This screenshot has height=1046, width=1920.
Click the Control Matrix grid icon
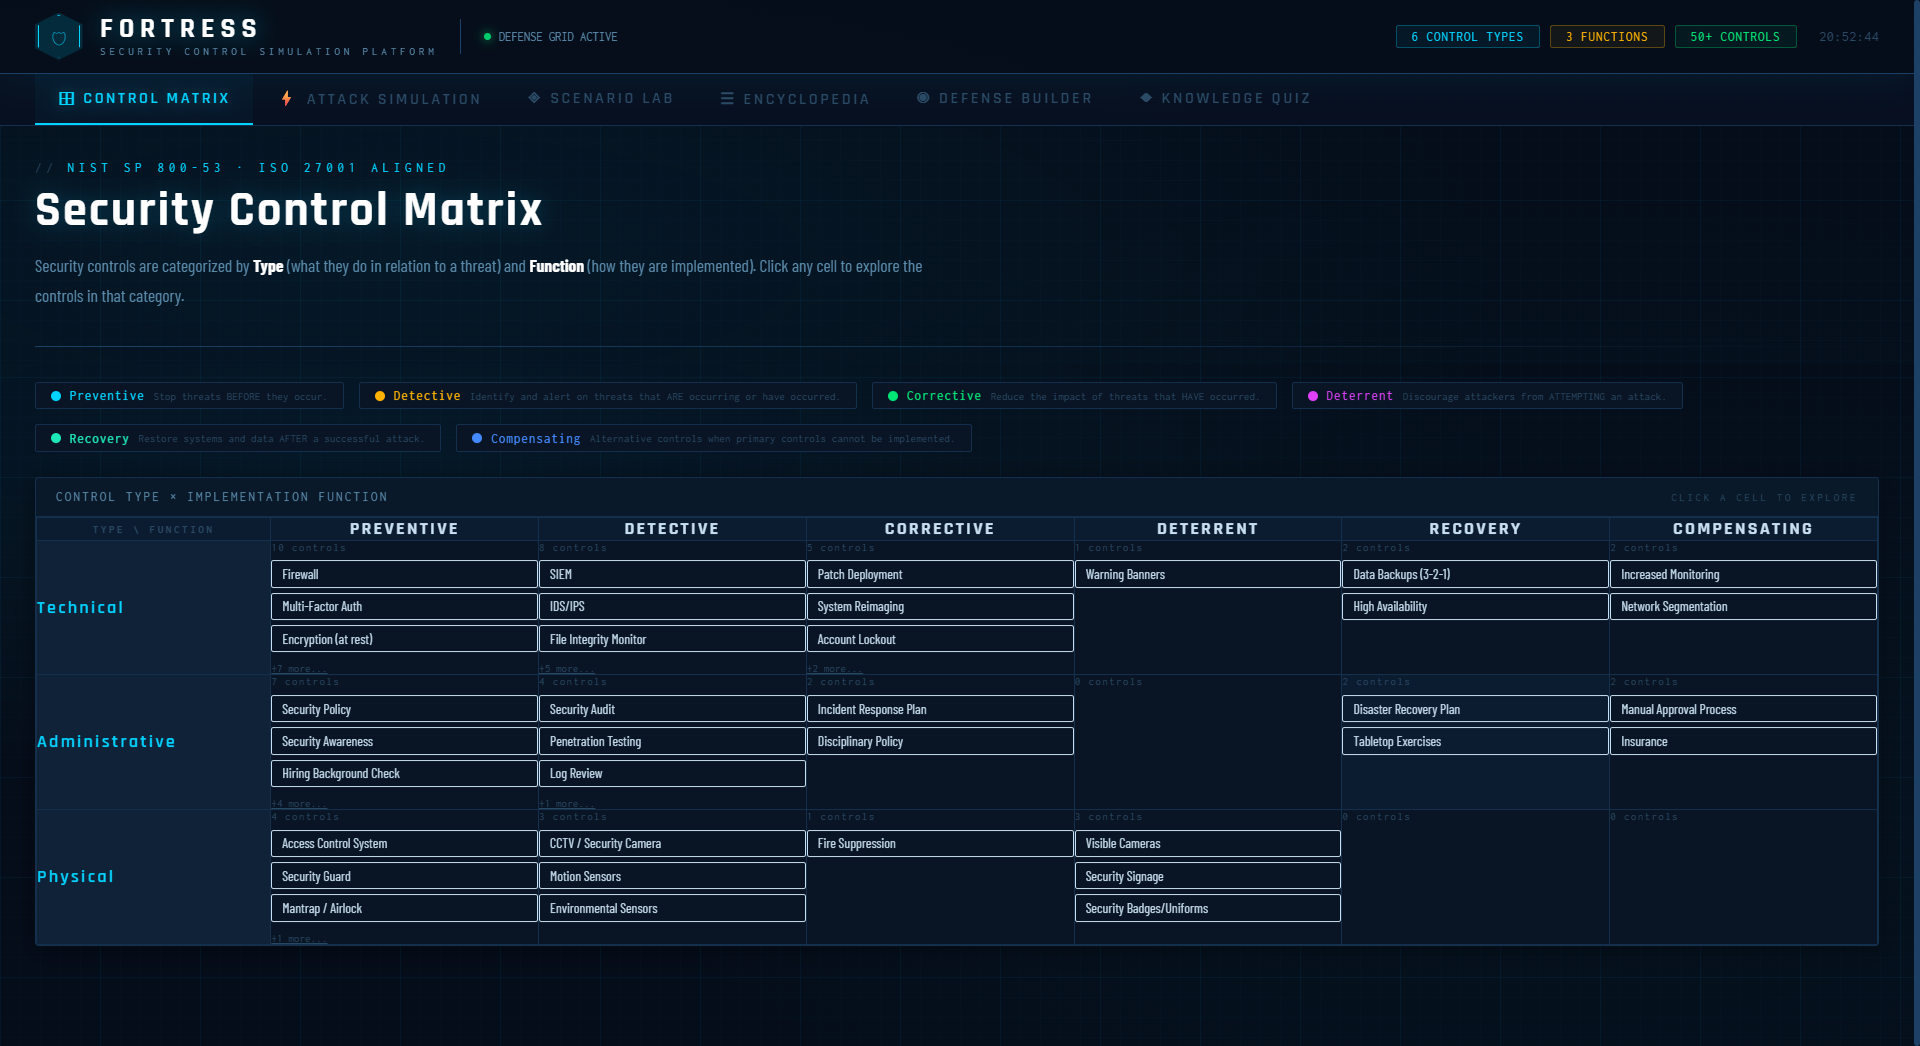click(67, 99)
